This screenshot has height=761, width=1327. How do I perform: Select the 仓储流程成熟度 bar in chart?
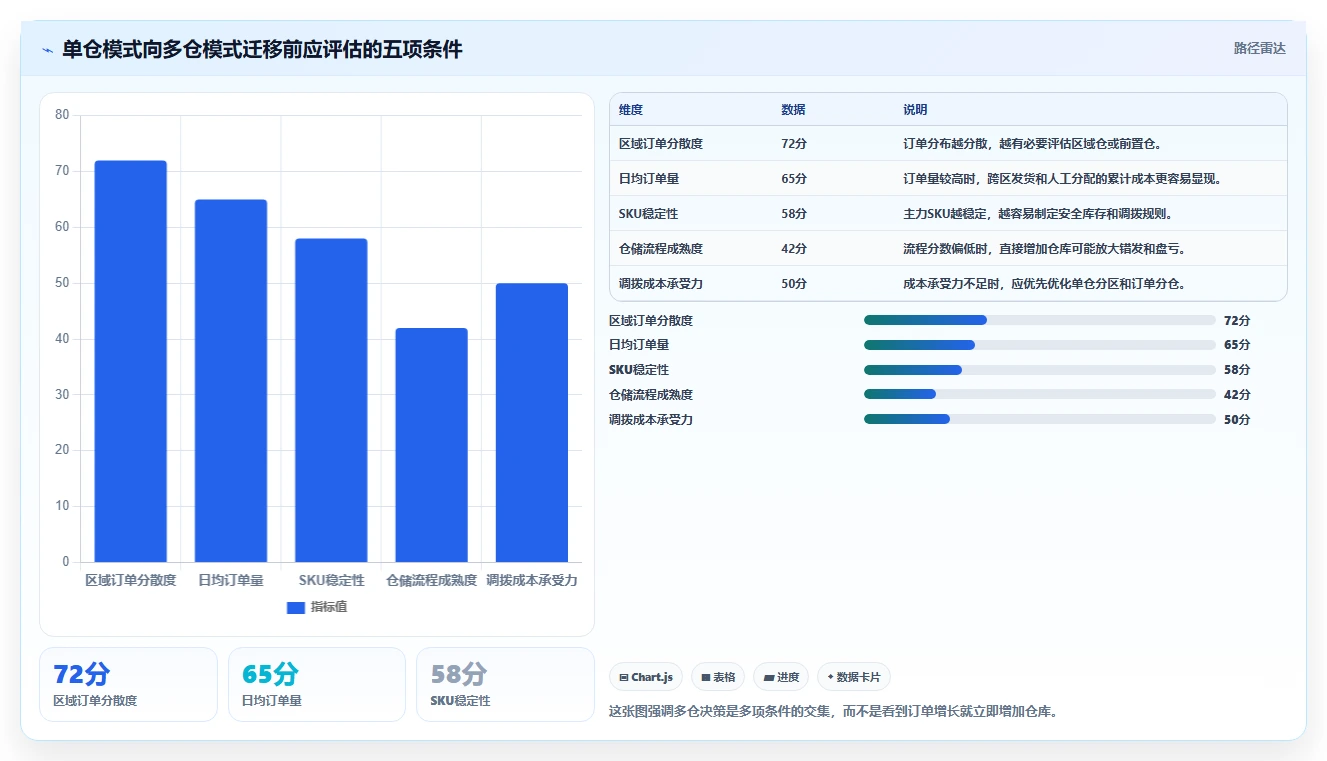click(x=431, y=445)
